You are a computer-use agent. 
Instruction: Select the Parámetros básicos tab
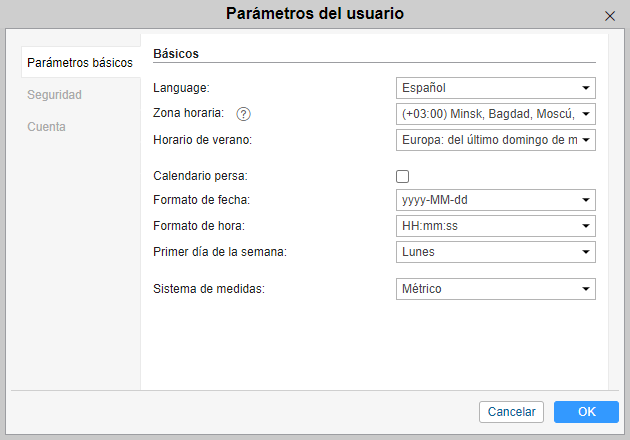click(80, 63)
